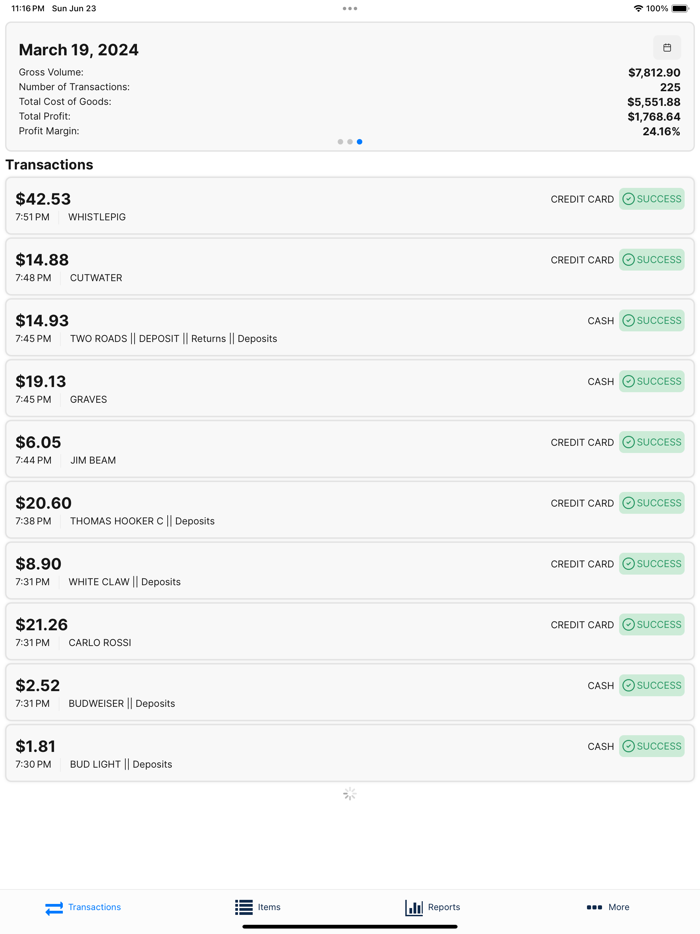Open the CARLO ROSSI transaction row
The image size is (700, 934).
coord(350,632)
